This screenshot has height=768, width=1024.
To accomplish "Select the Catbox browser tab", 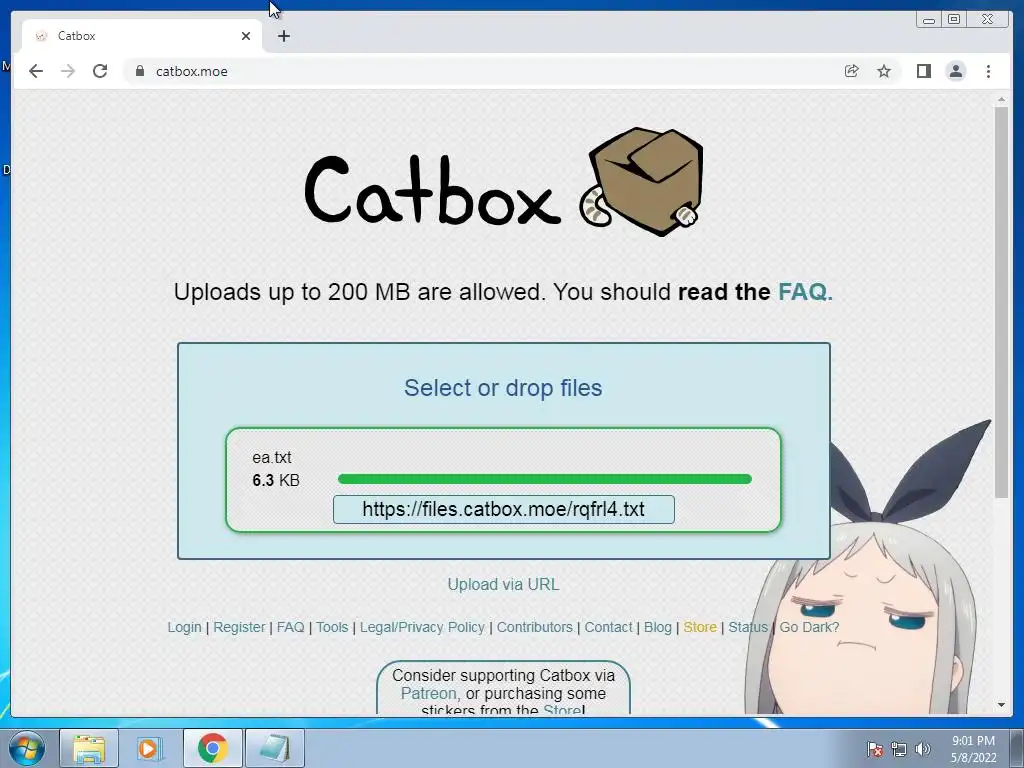I will (142, 36).
